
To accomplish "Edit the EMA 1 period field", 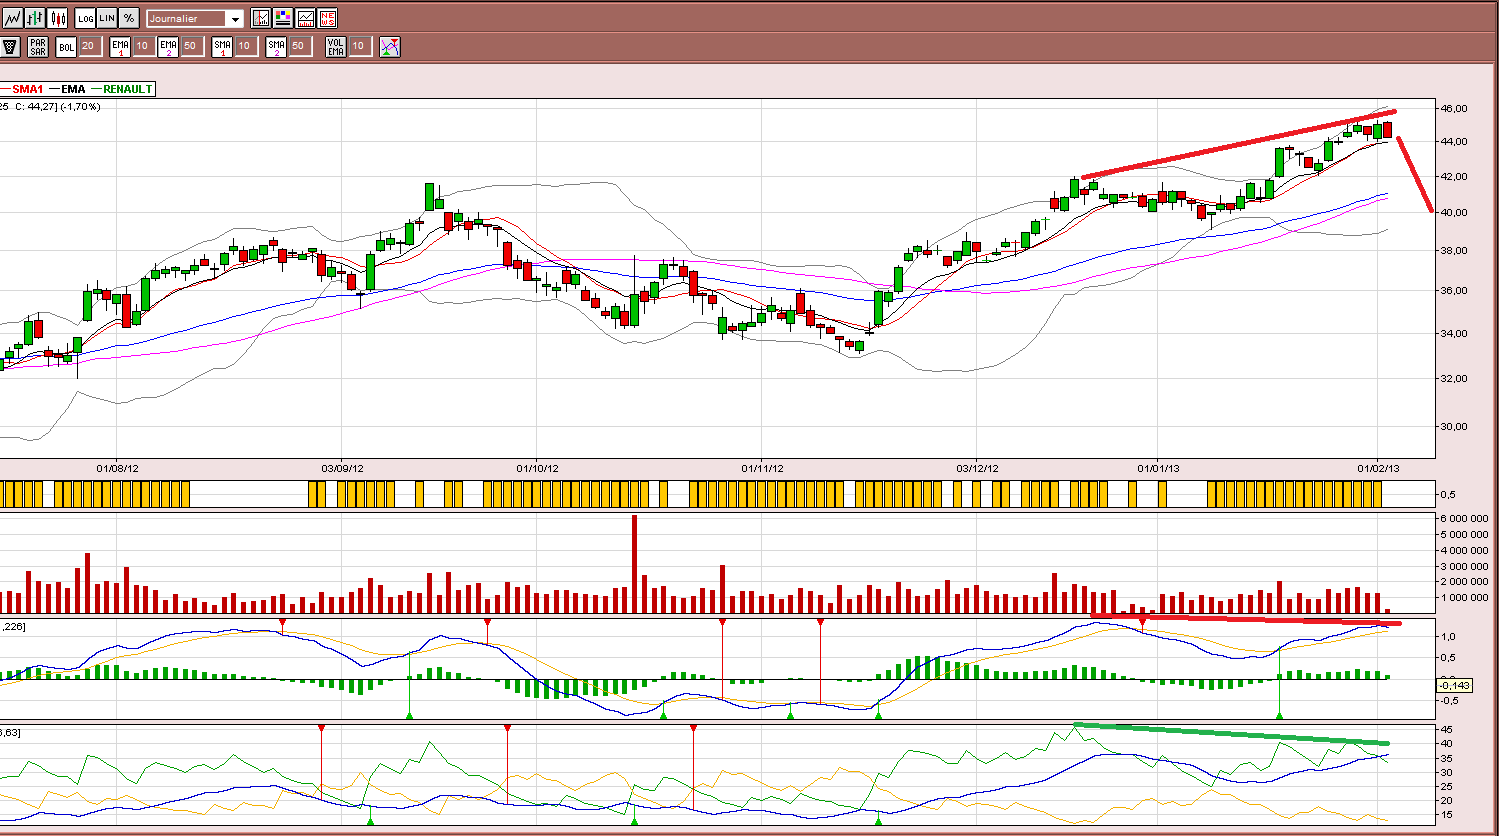I will tap(142, 46).
